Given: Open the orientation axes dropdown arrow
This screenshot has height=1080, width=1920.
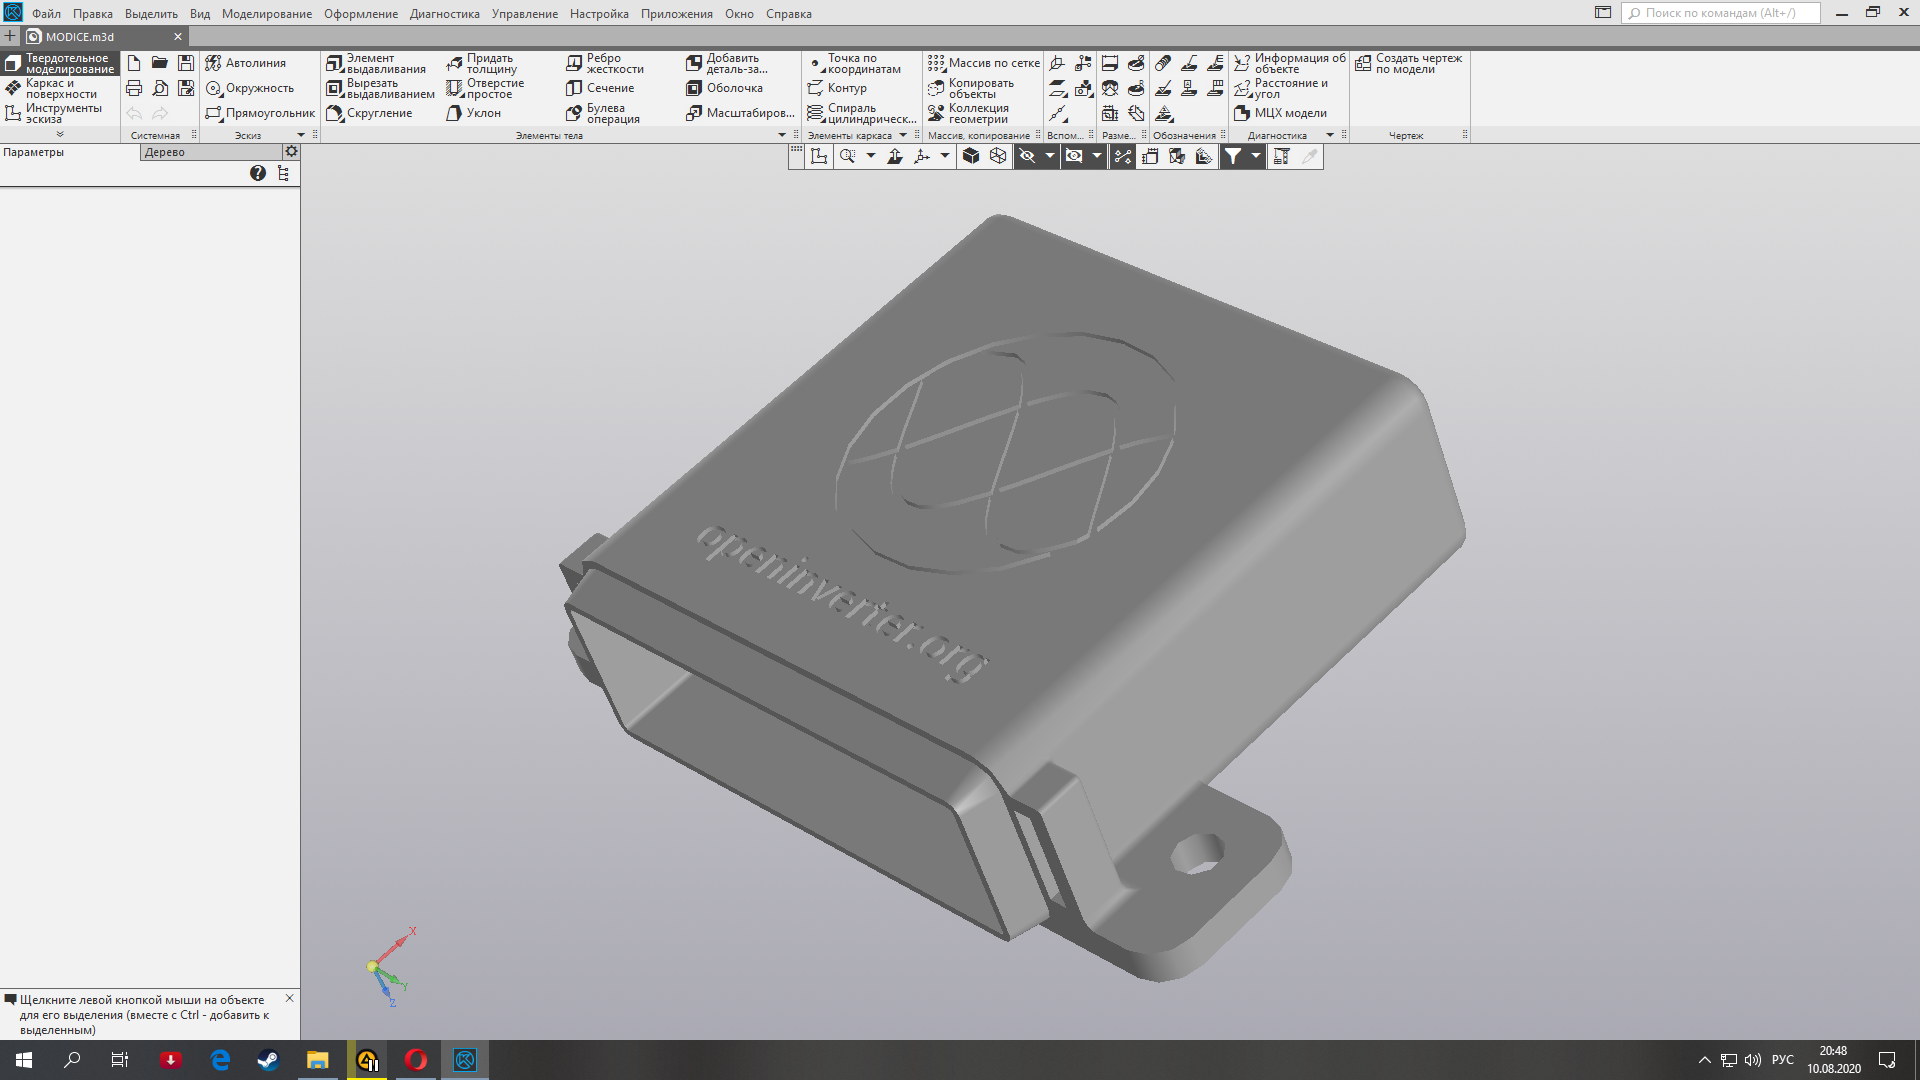Looking at the screenshot, I should point(945,156).
